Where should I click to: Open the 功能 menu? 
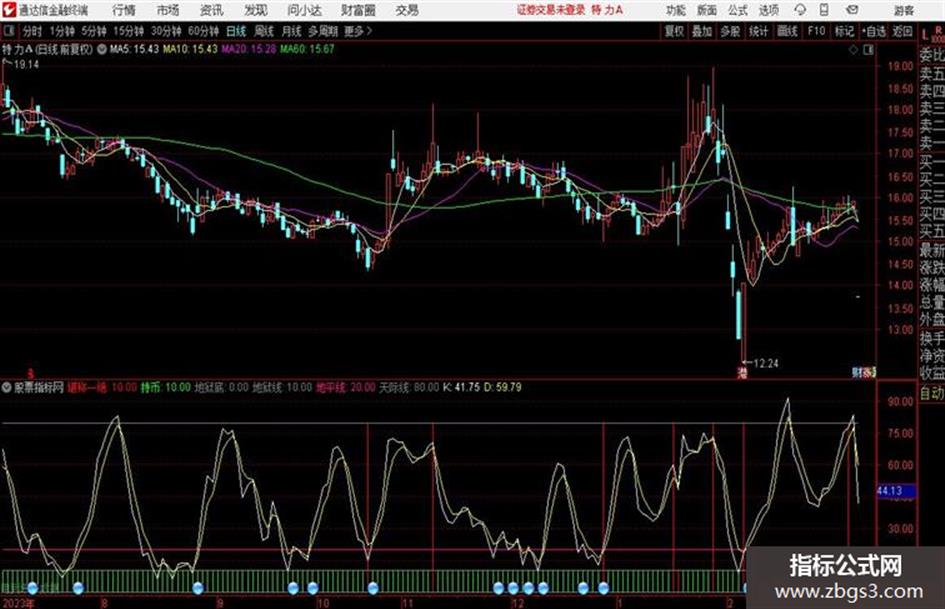click(x=676, y=10)
